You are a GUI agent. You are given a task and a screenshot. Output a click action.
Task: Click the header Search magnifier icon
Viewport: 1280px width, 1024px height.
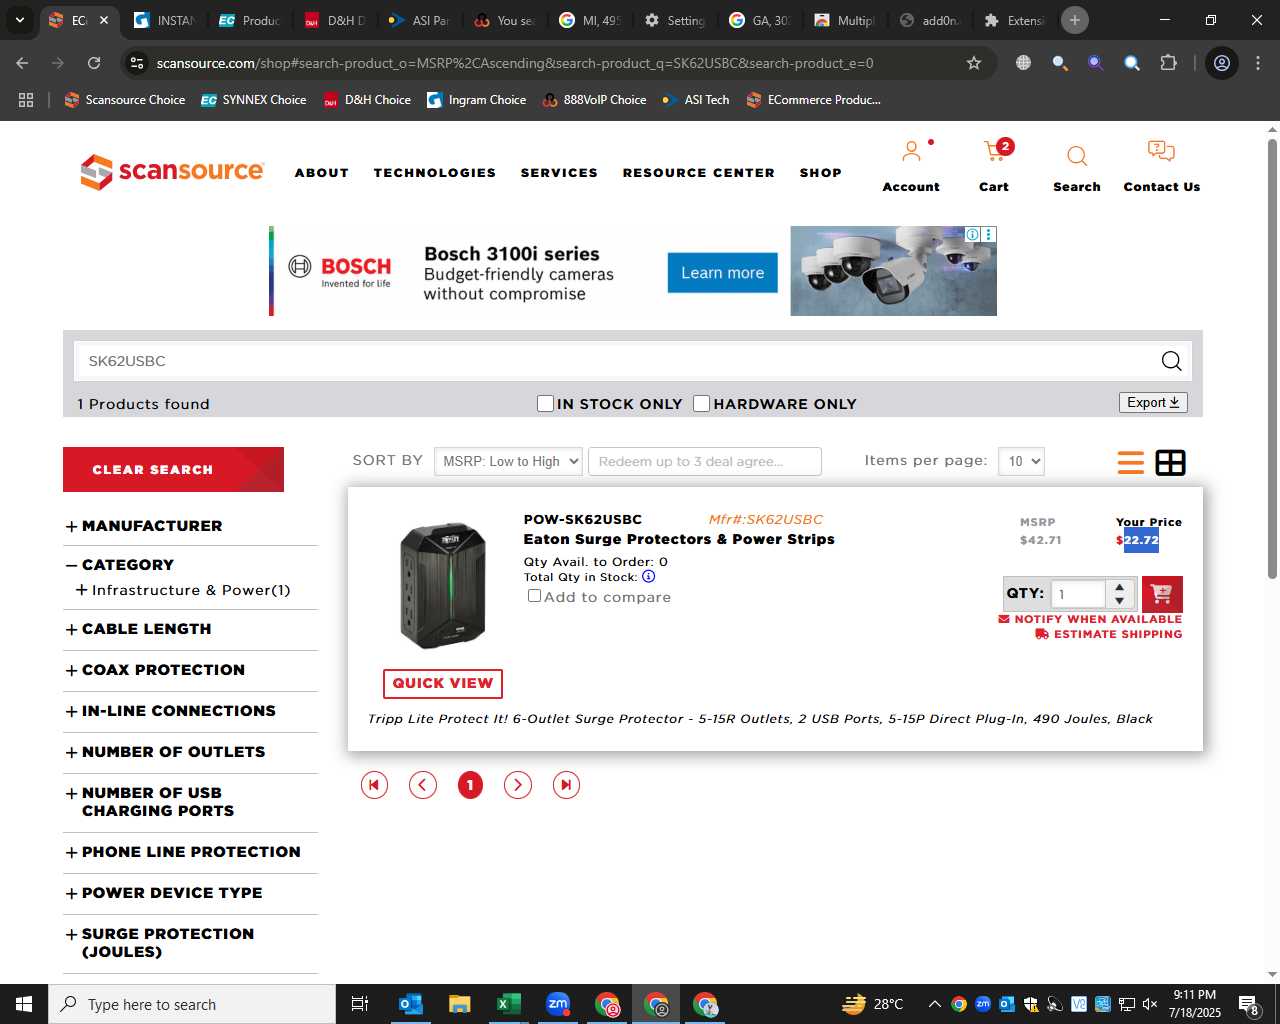[1077, 156]
